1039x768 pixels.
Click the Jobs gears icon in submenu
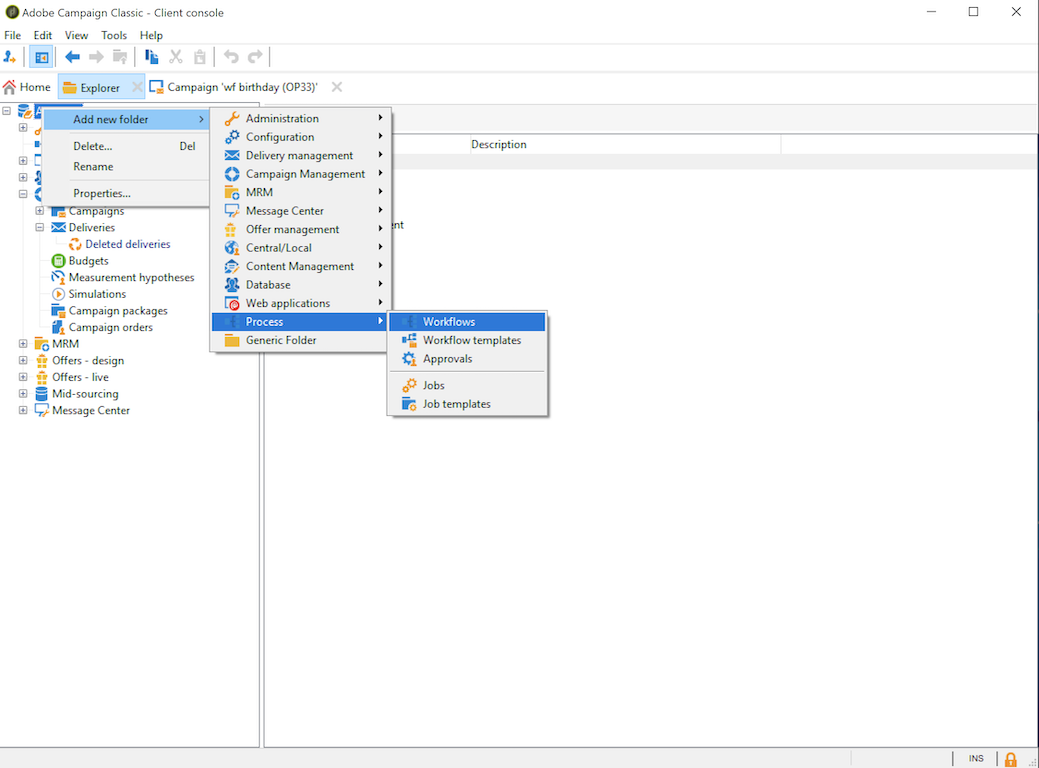point(410,385)
